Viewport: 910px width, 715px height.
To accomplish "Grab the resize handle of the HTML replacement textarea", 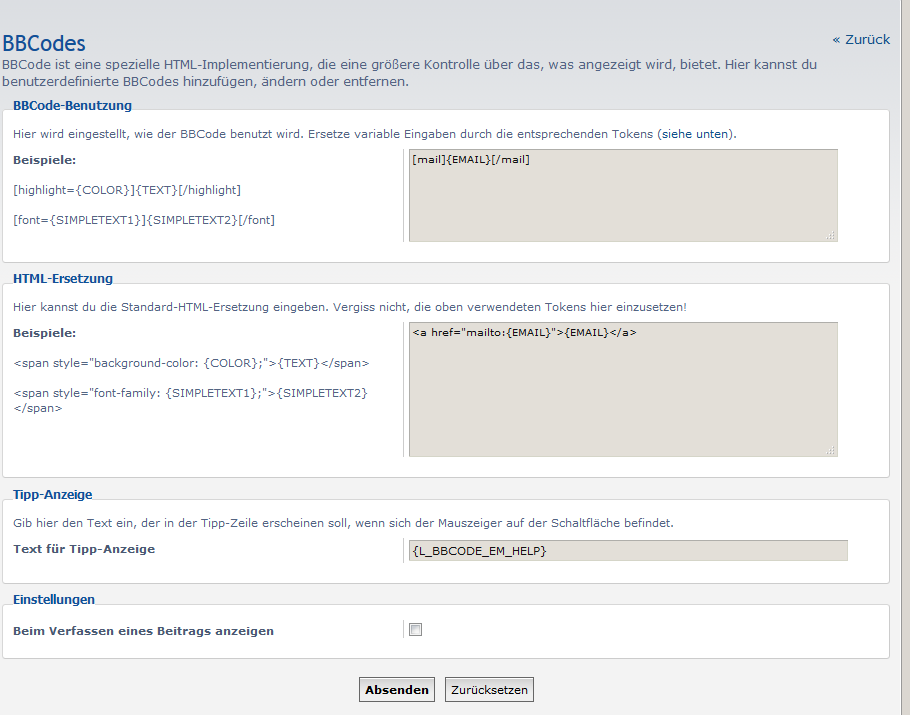I will pyautogui.click(x=831, y=451).
